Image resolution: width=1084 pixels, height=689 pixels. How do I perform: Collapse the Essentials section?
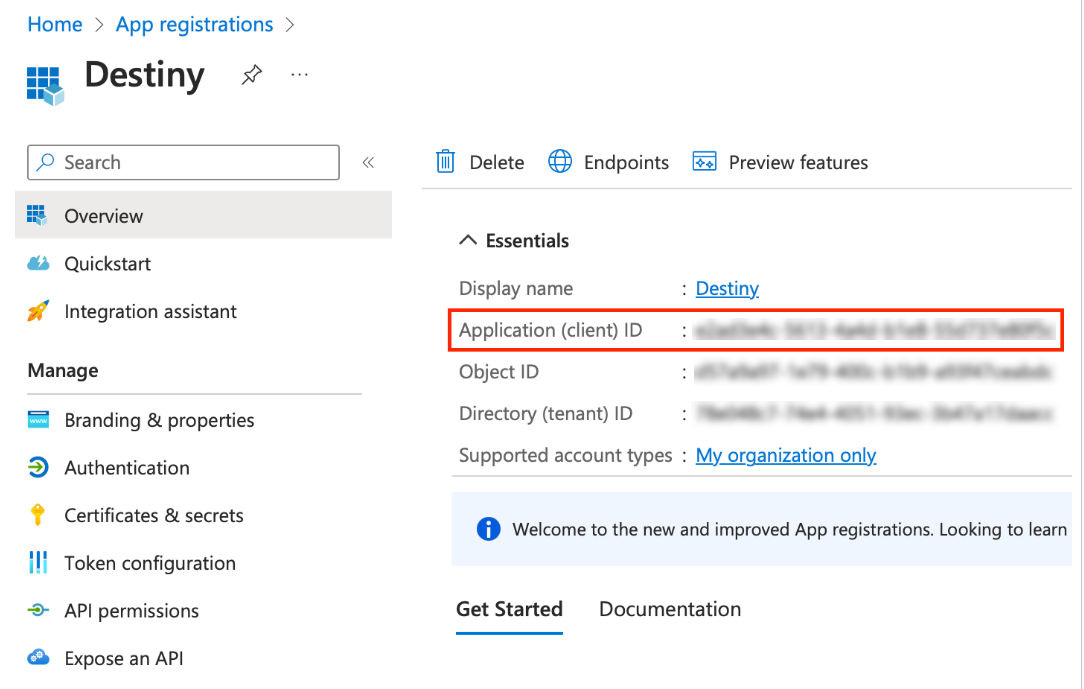(468, 240)
